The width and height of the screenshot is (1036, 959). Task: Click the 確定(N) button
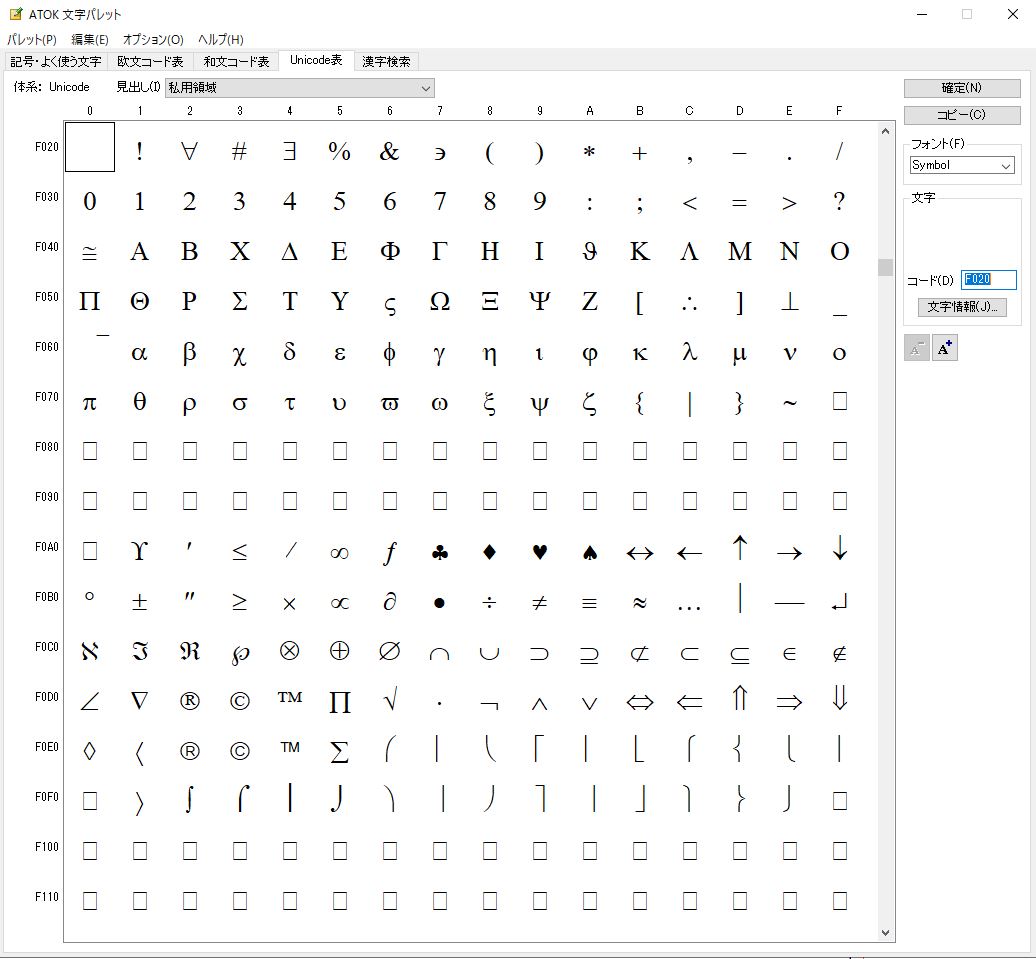(961, 88)
